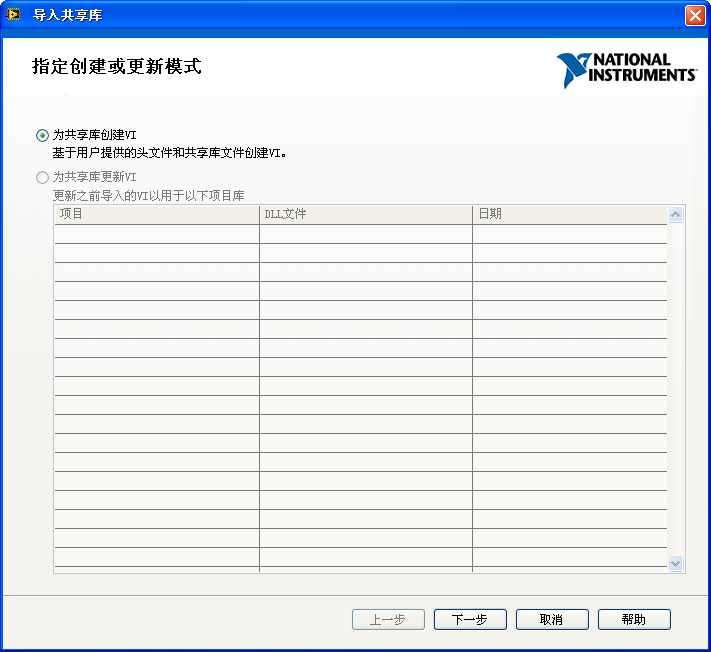Click the table's scroll down arrow
The image size is (711, 652).
[x=675, y=564]
